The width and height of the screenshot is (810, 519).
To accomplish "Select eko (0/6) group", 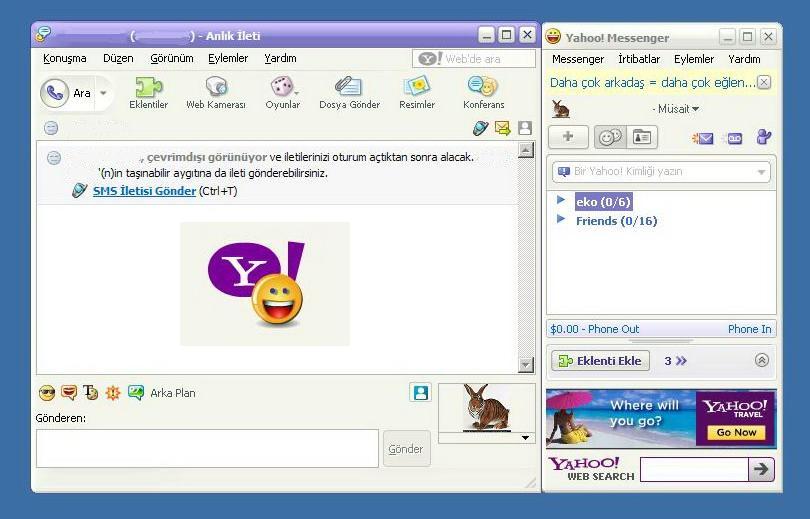I will 603,202.
